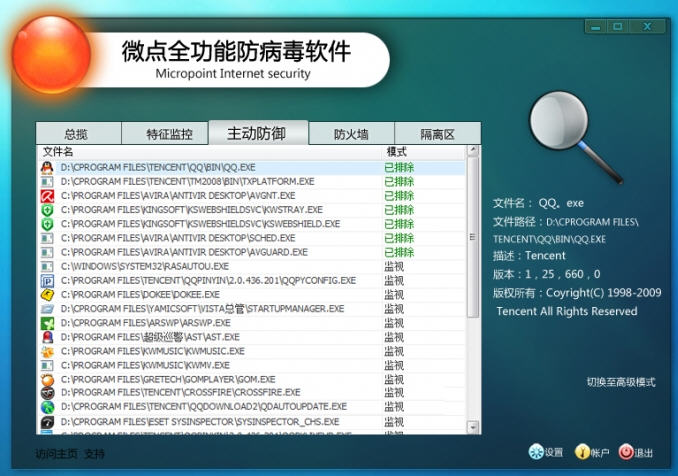The width and height of the screenshot is (678, 476).
Task: Click 访问主页 link
Action: (x=56, y=454)
